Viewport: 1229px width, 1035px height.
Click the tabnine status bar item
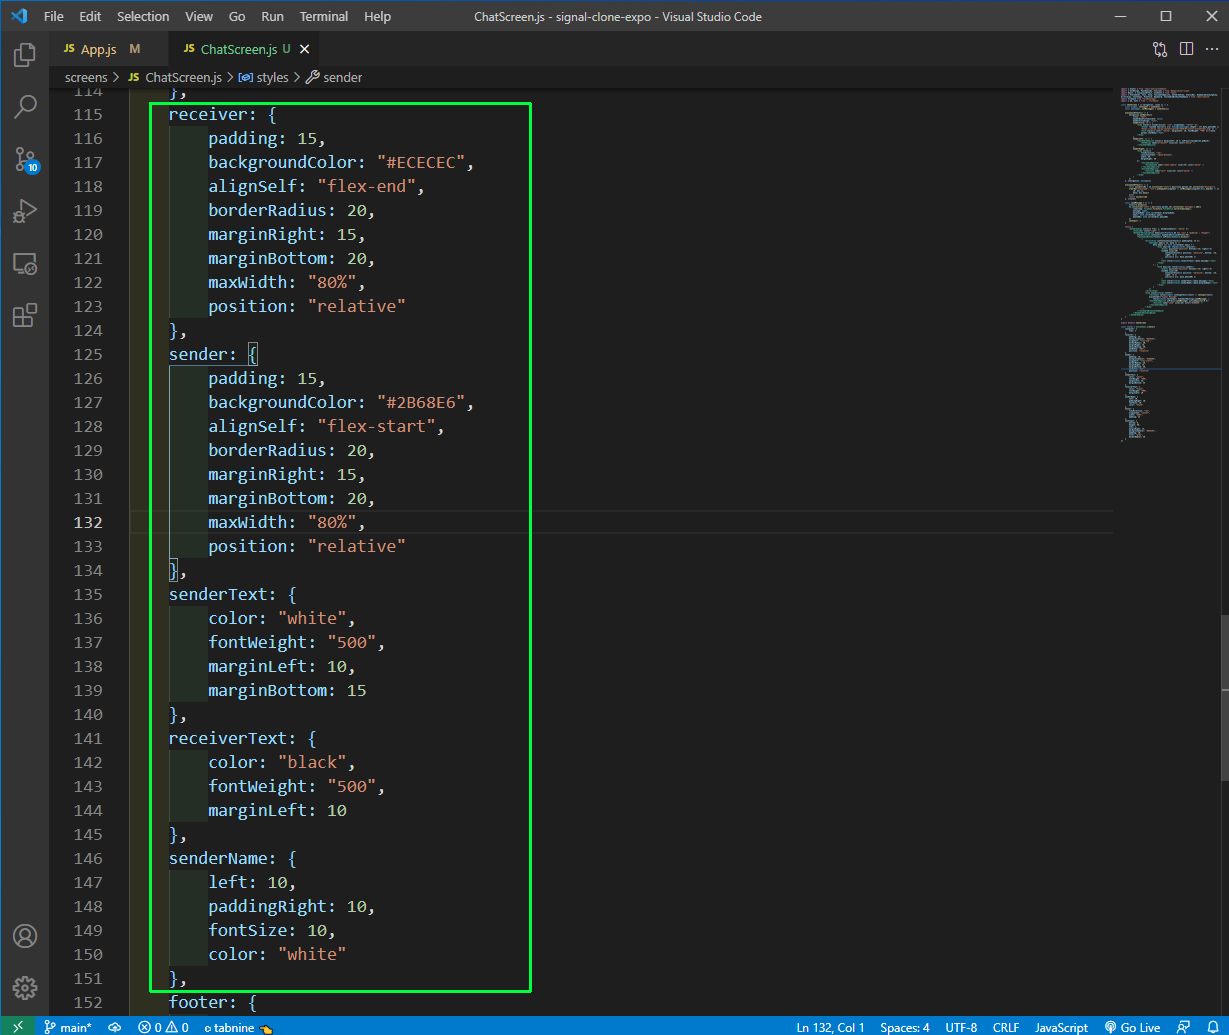238,1027
